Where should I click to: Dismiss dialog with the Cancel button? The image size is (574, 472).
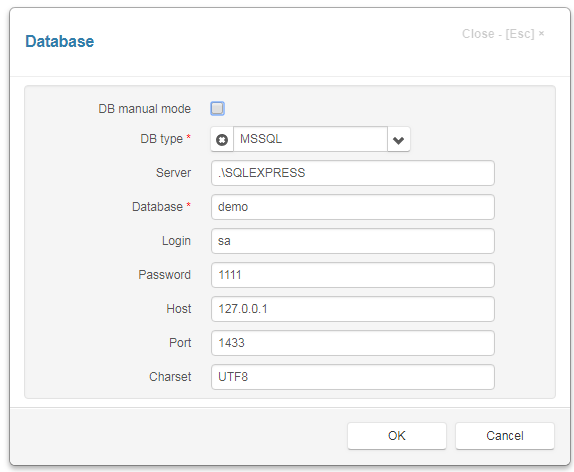point(505,436)
